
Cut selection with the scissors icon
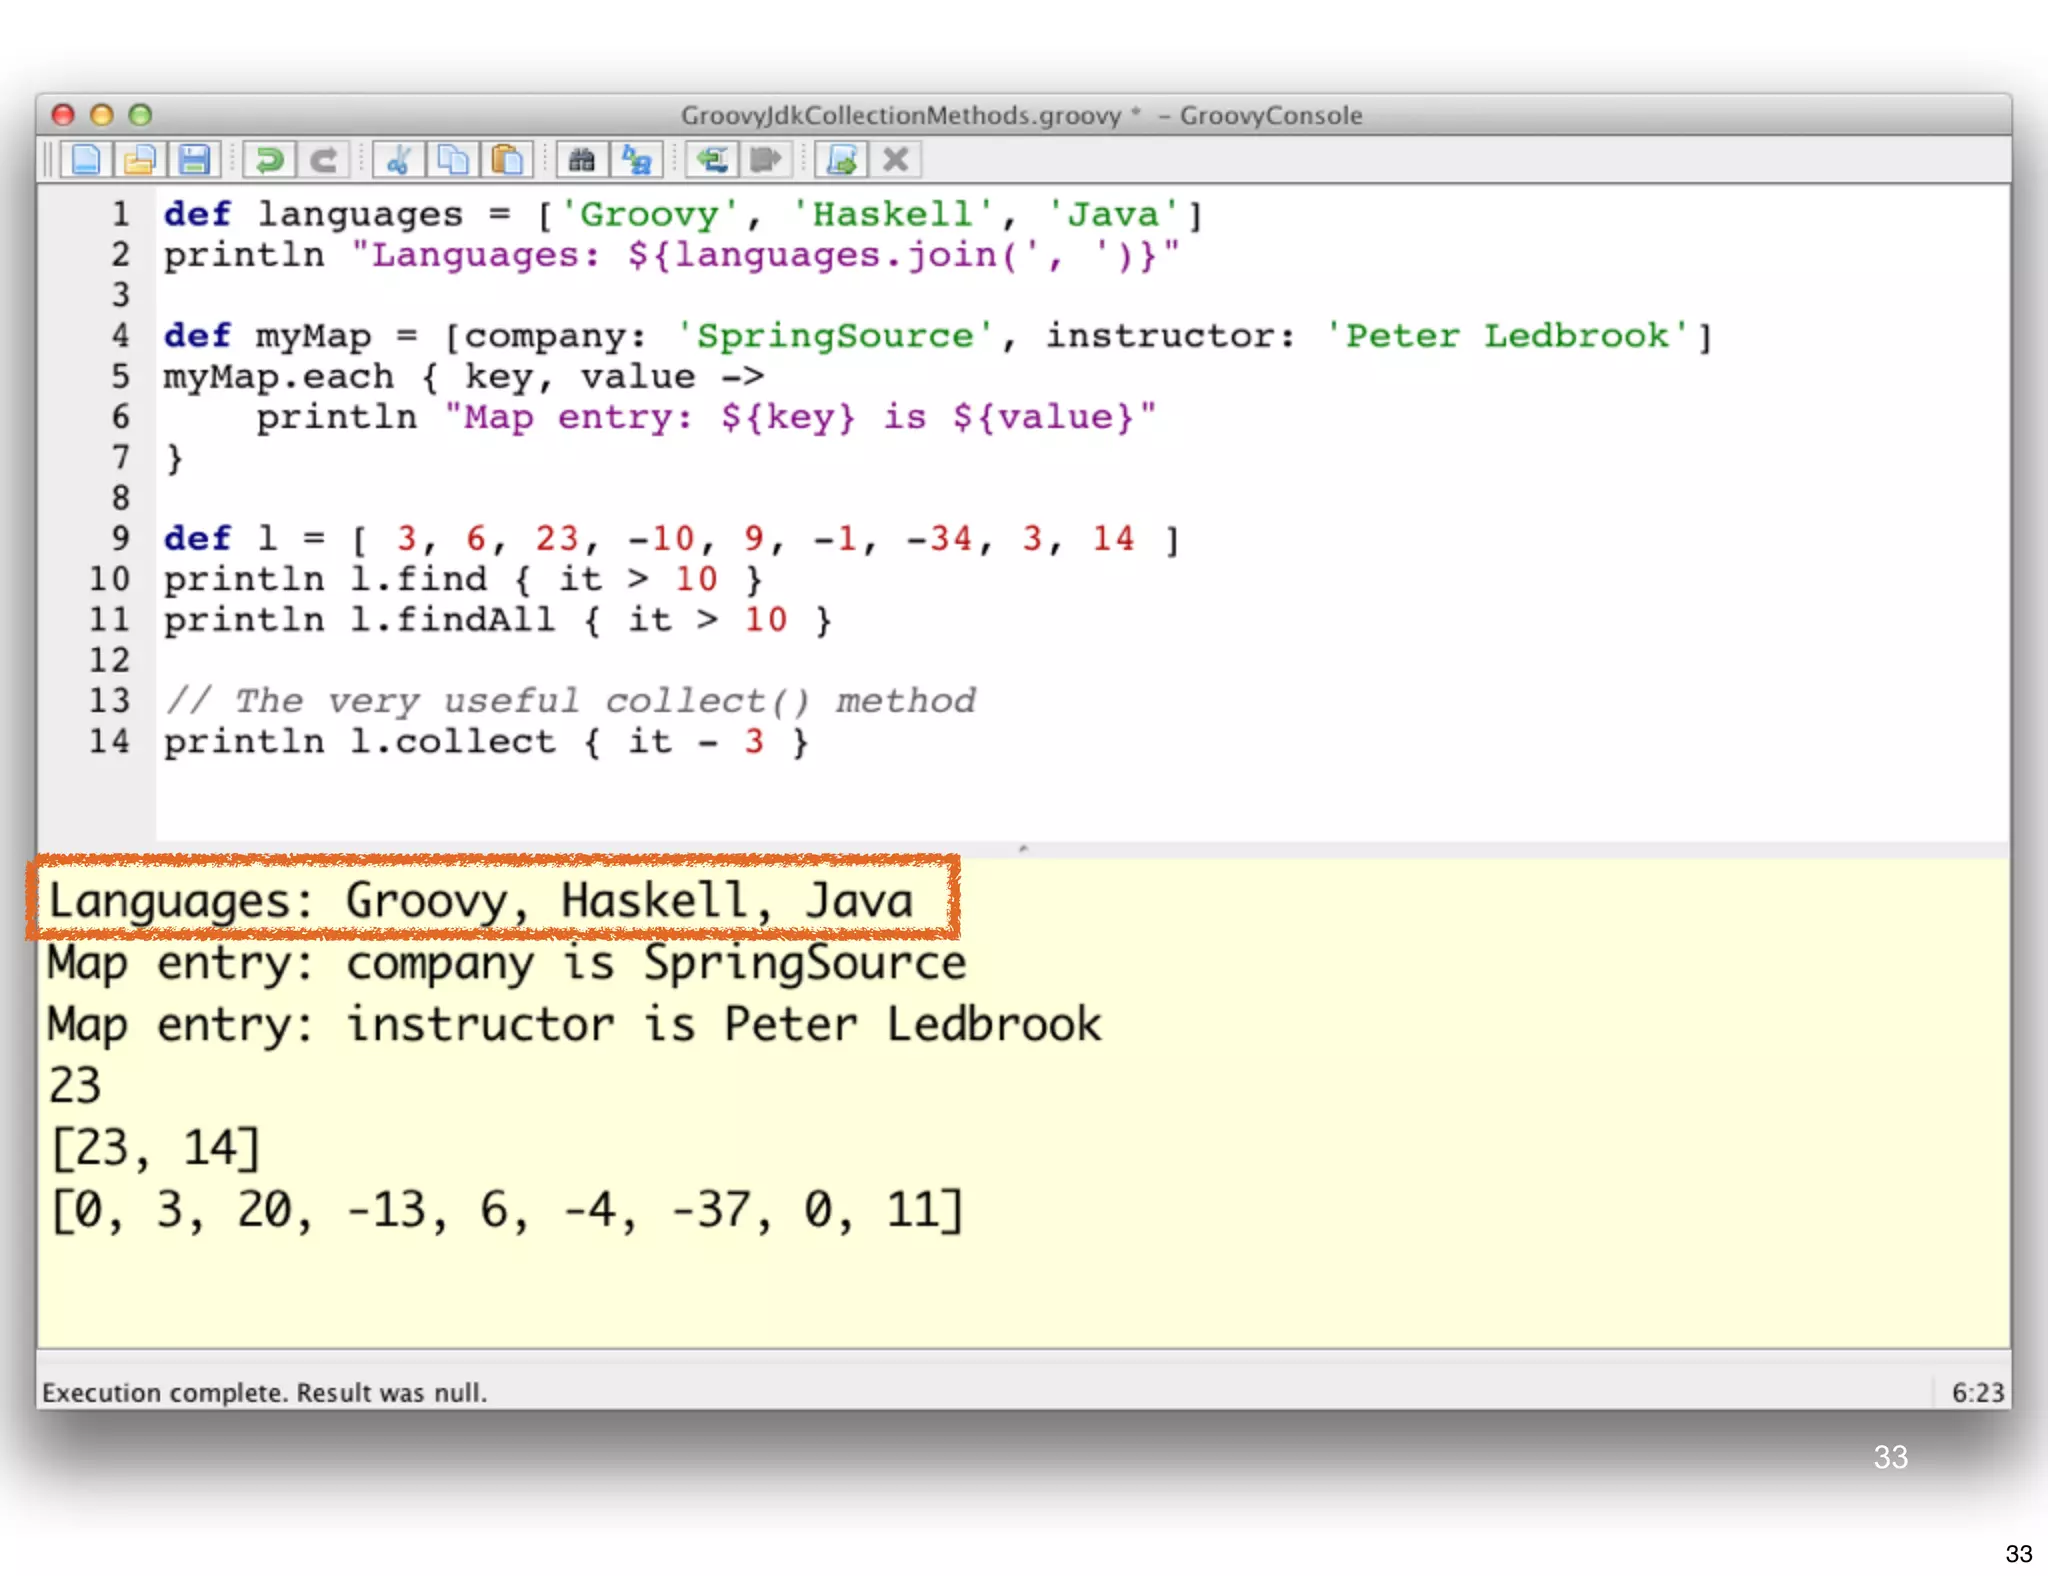pos(399,160)
